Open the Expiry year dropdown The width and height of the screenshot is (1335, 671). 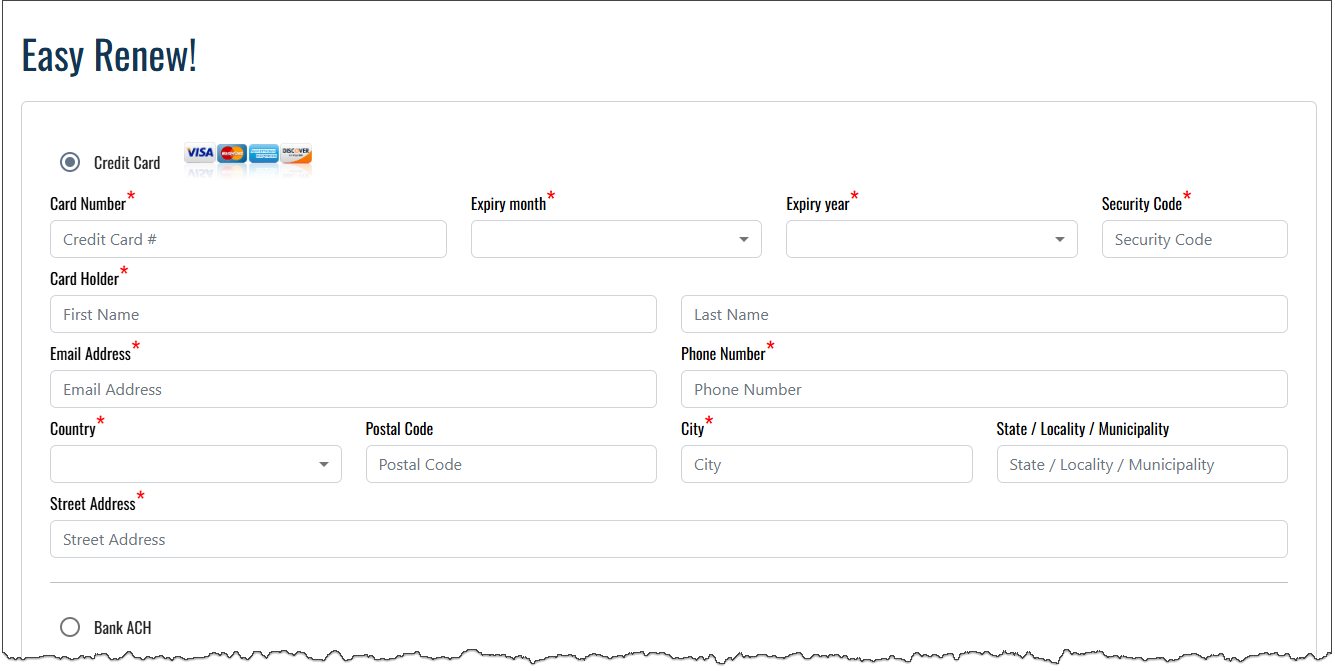click(931, 239)
